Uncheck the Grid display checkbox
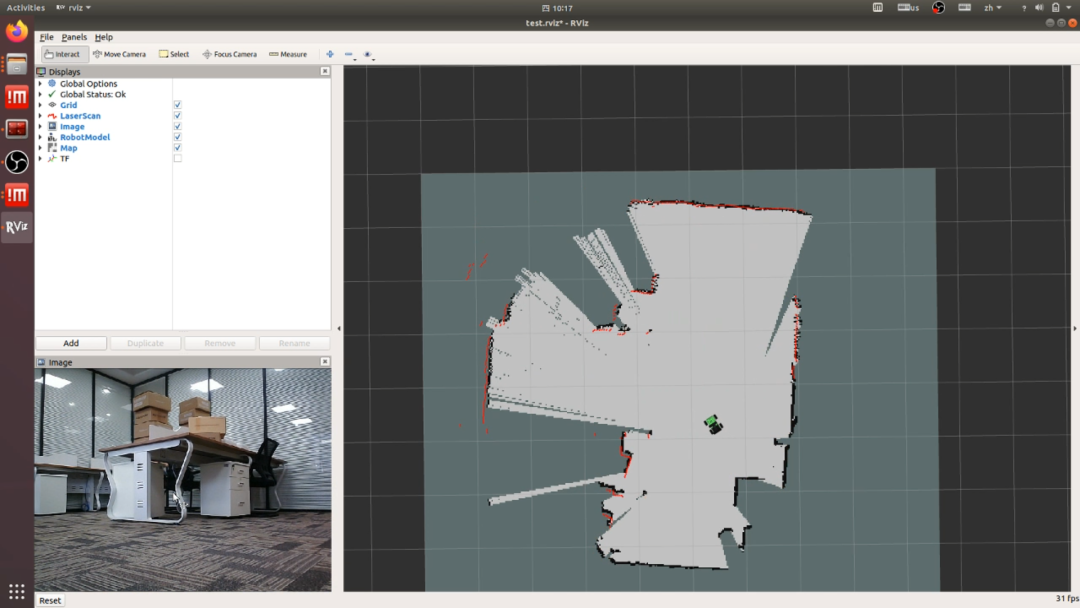 tap(177, 105)
